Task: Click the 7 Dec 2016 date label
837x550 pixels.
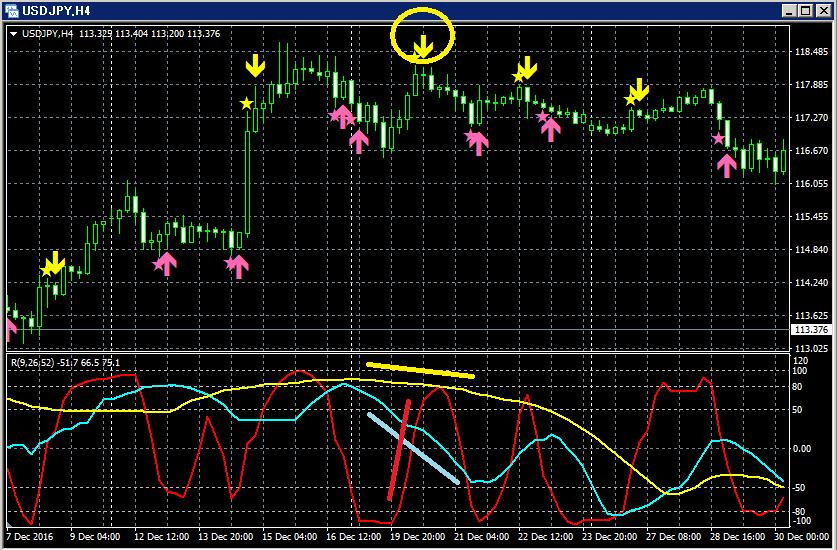Action: [30, 536]
